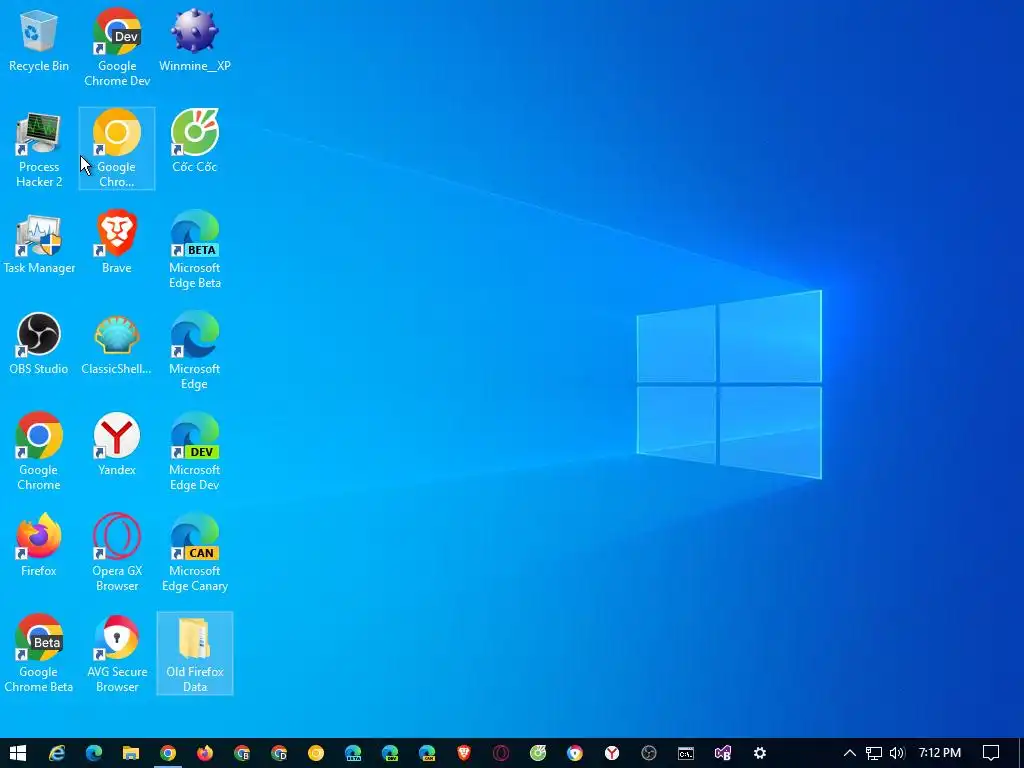Select the Task Manager desktop shortcut
Image resolution: width=1024 pixels, height=768 pixels.
(x=39, y=242)
